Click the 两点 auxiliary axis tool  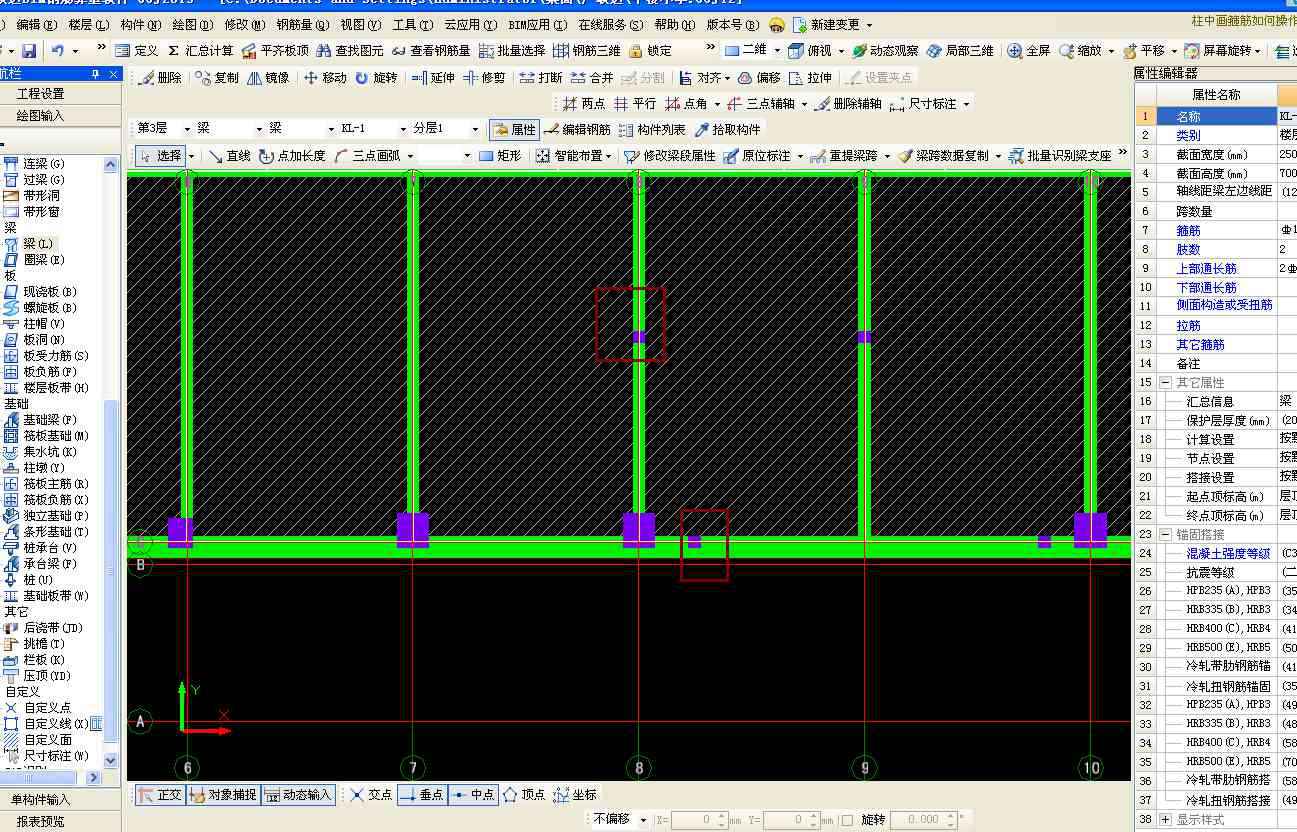(584, 104)
